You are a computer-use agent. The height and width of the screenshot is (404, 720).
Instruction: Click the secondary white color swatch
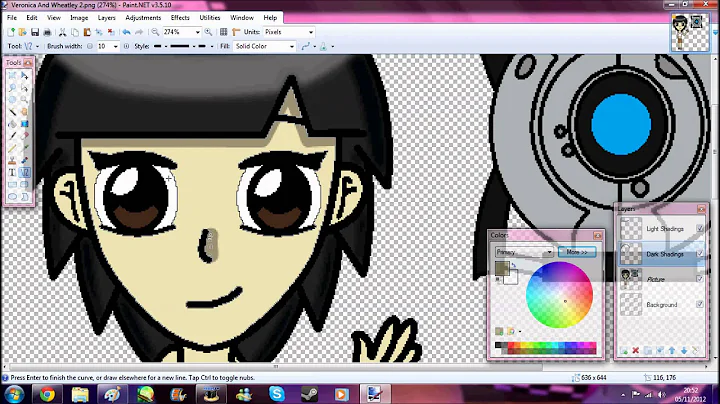tap(512, 278)
